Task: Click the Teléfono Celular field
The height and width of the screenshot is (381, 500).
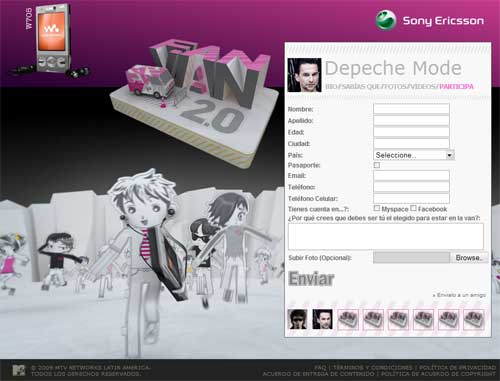Action: 411,198
